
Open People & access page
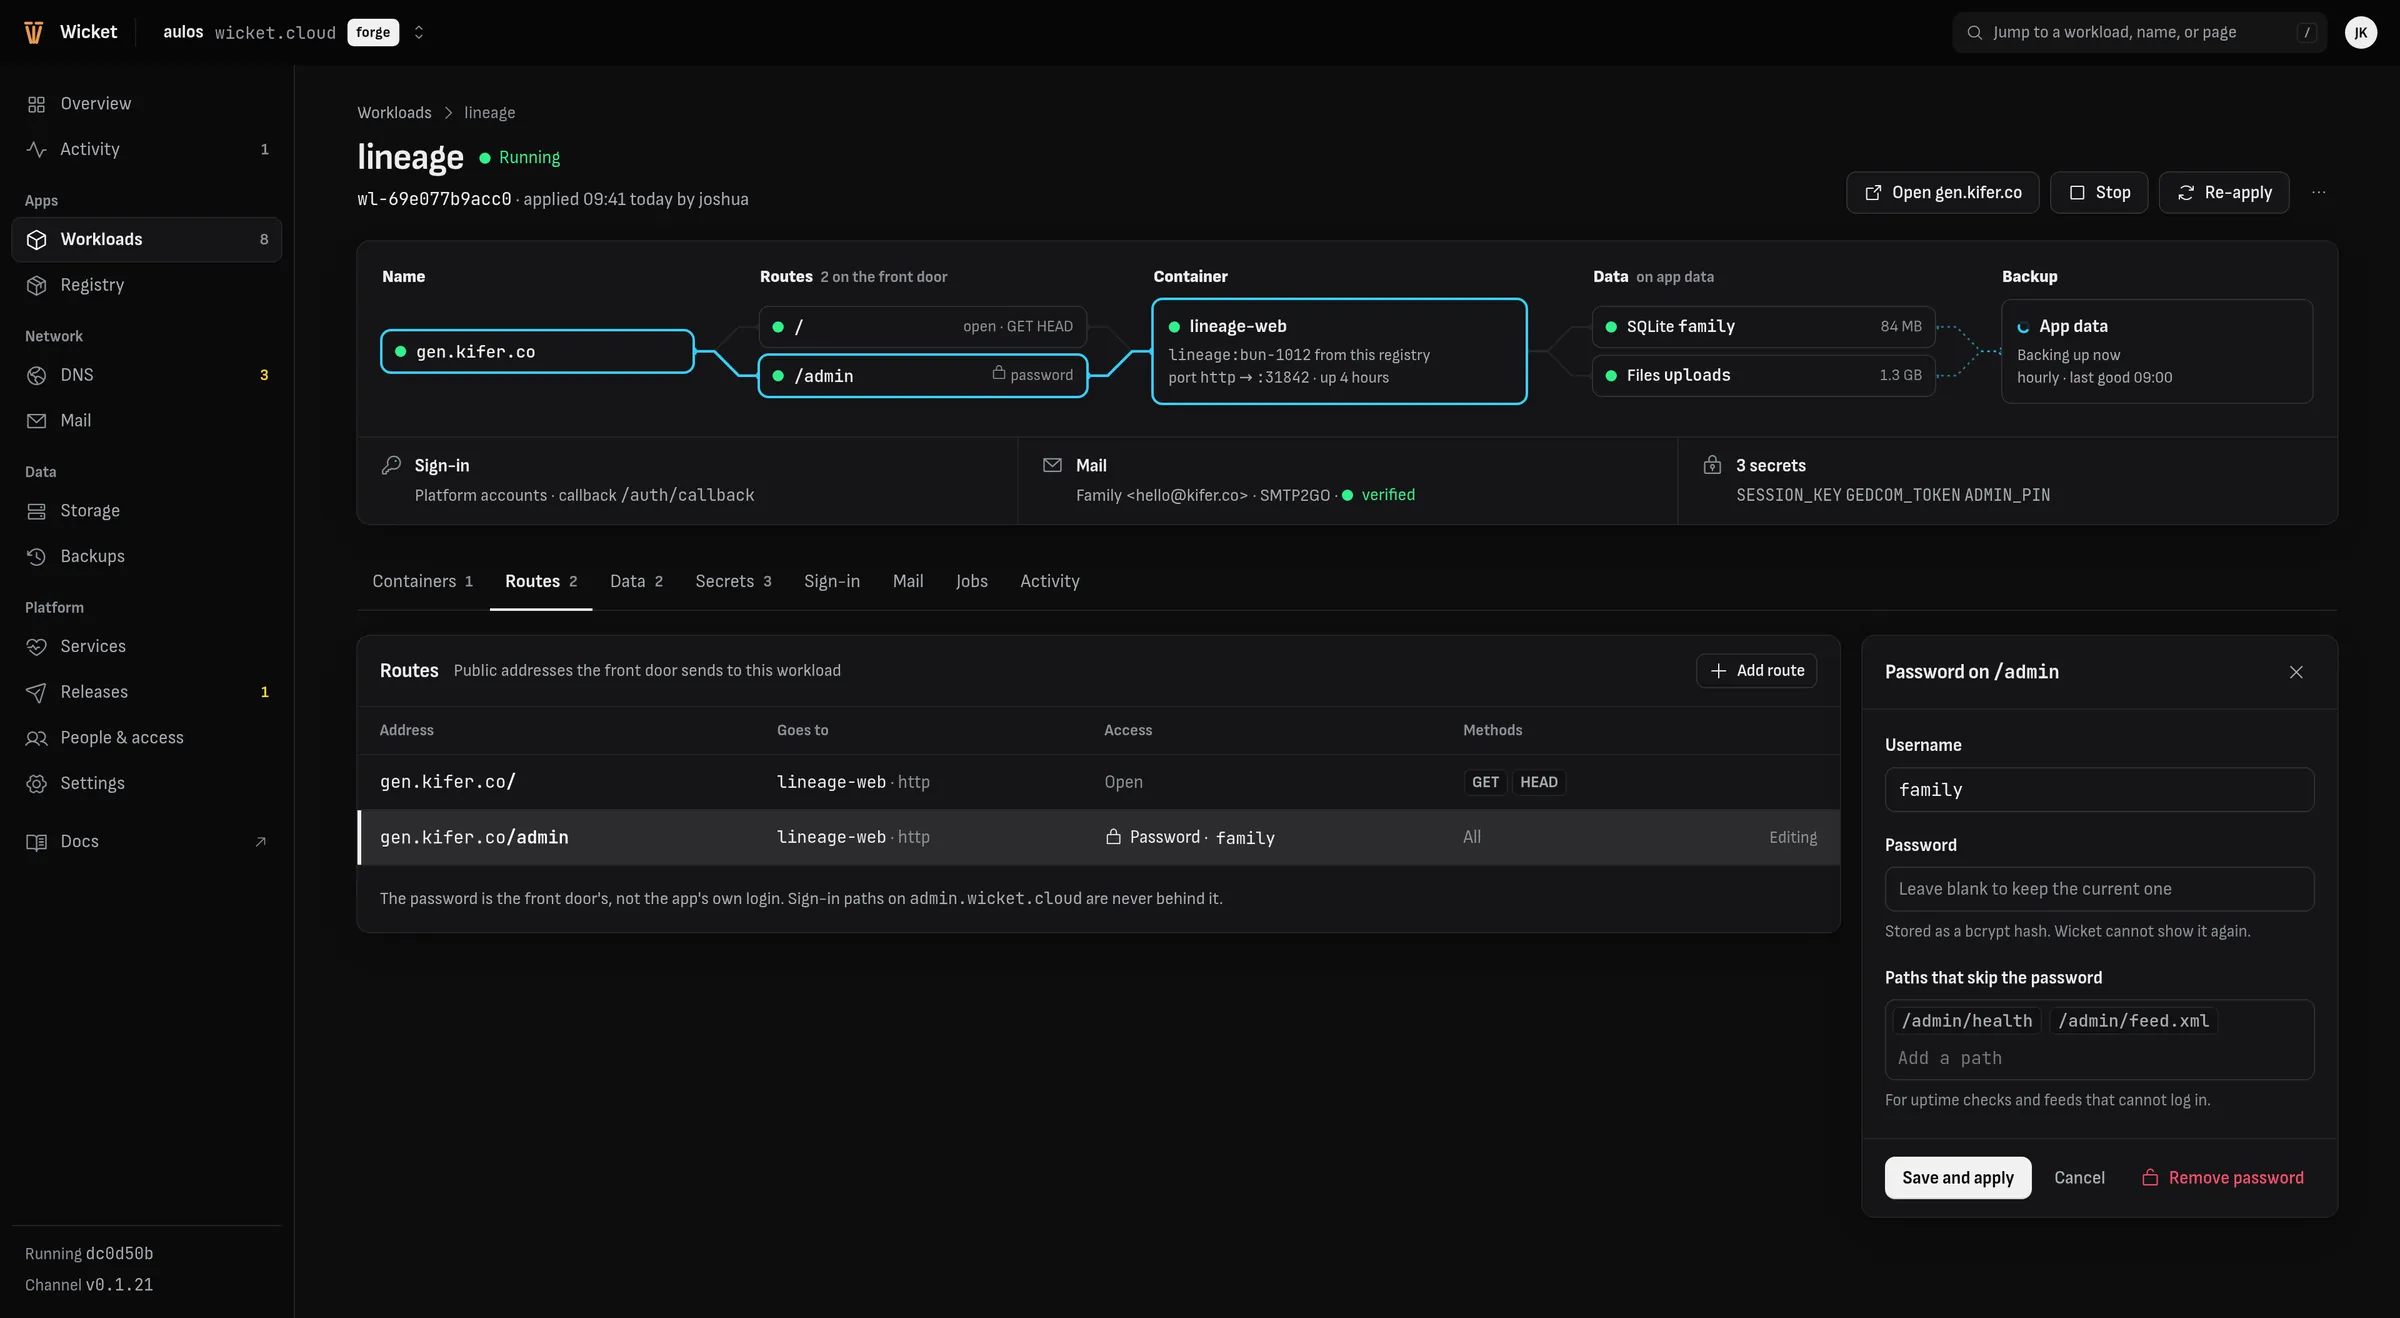(x=146, y=737)
